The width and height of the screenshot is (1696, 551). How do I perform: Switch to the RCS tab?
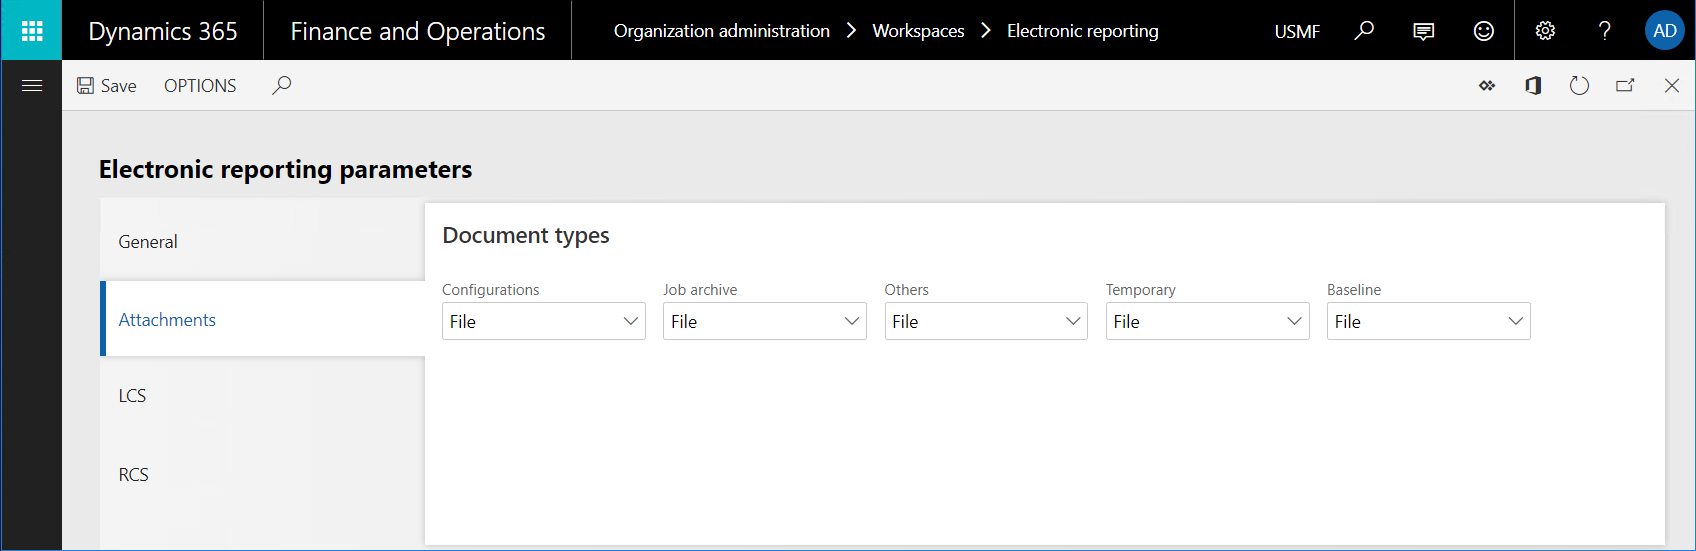pos(262,475)
